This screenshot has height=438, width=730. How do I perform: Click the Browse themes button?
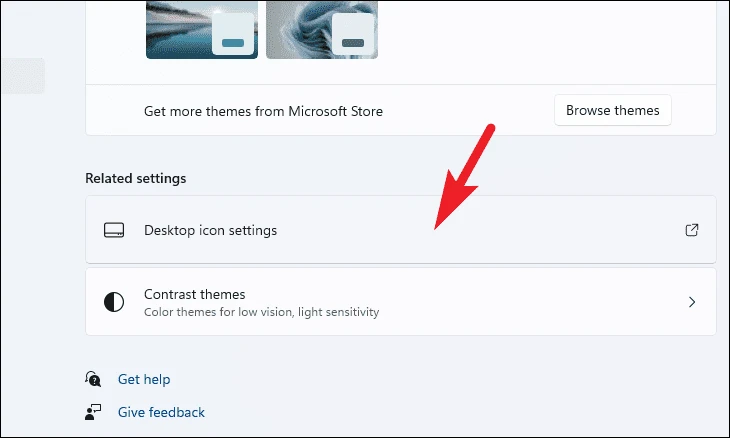[x=613, y=110]
